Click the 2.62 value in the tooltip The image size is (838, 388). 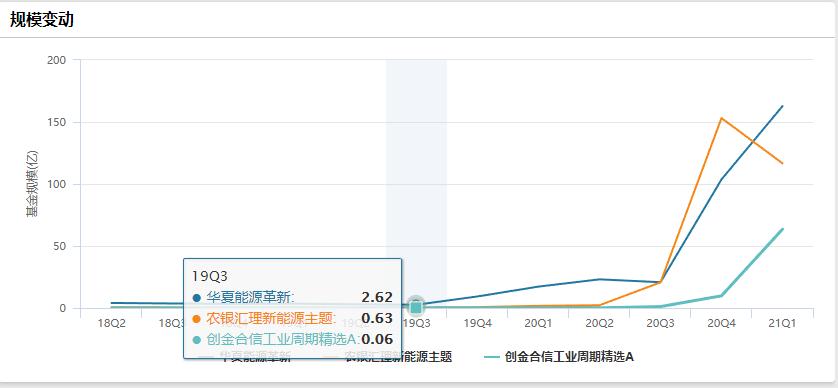point(377,298)
